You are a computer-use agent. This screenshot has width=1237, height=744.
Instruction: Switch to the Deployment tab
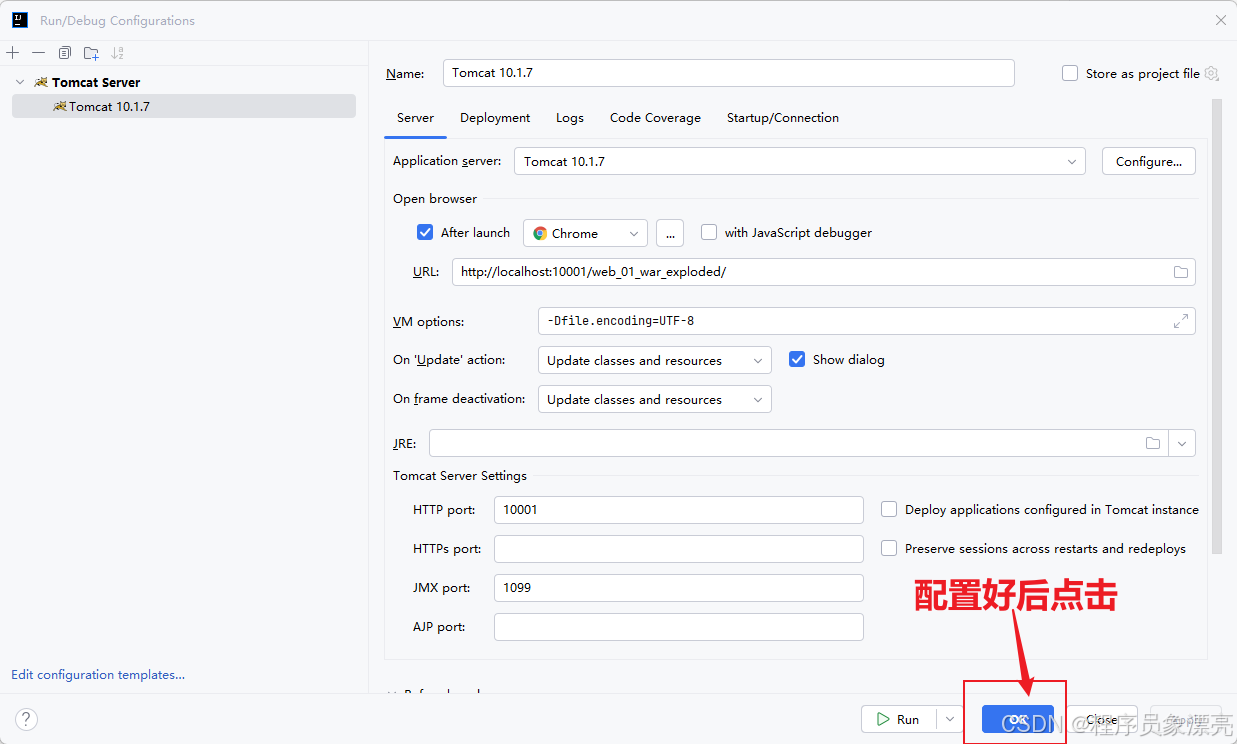click(495, 117)
